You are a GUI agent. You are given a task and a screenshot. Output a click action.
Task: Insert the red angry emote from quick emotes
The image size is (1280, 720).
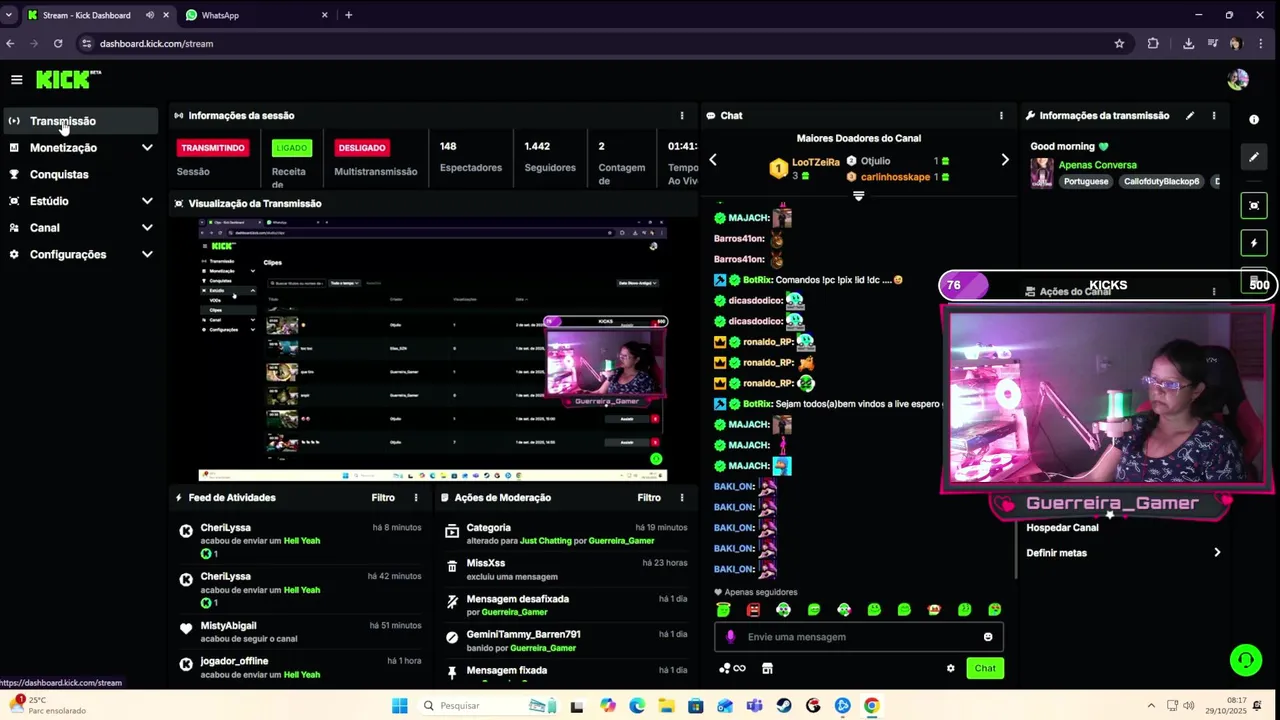754,610
